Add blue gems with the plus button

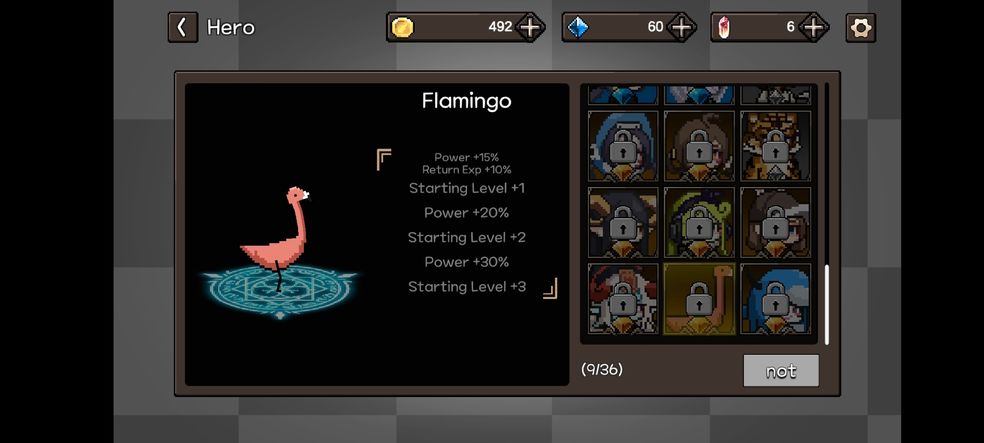click(x=682, y=28)
